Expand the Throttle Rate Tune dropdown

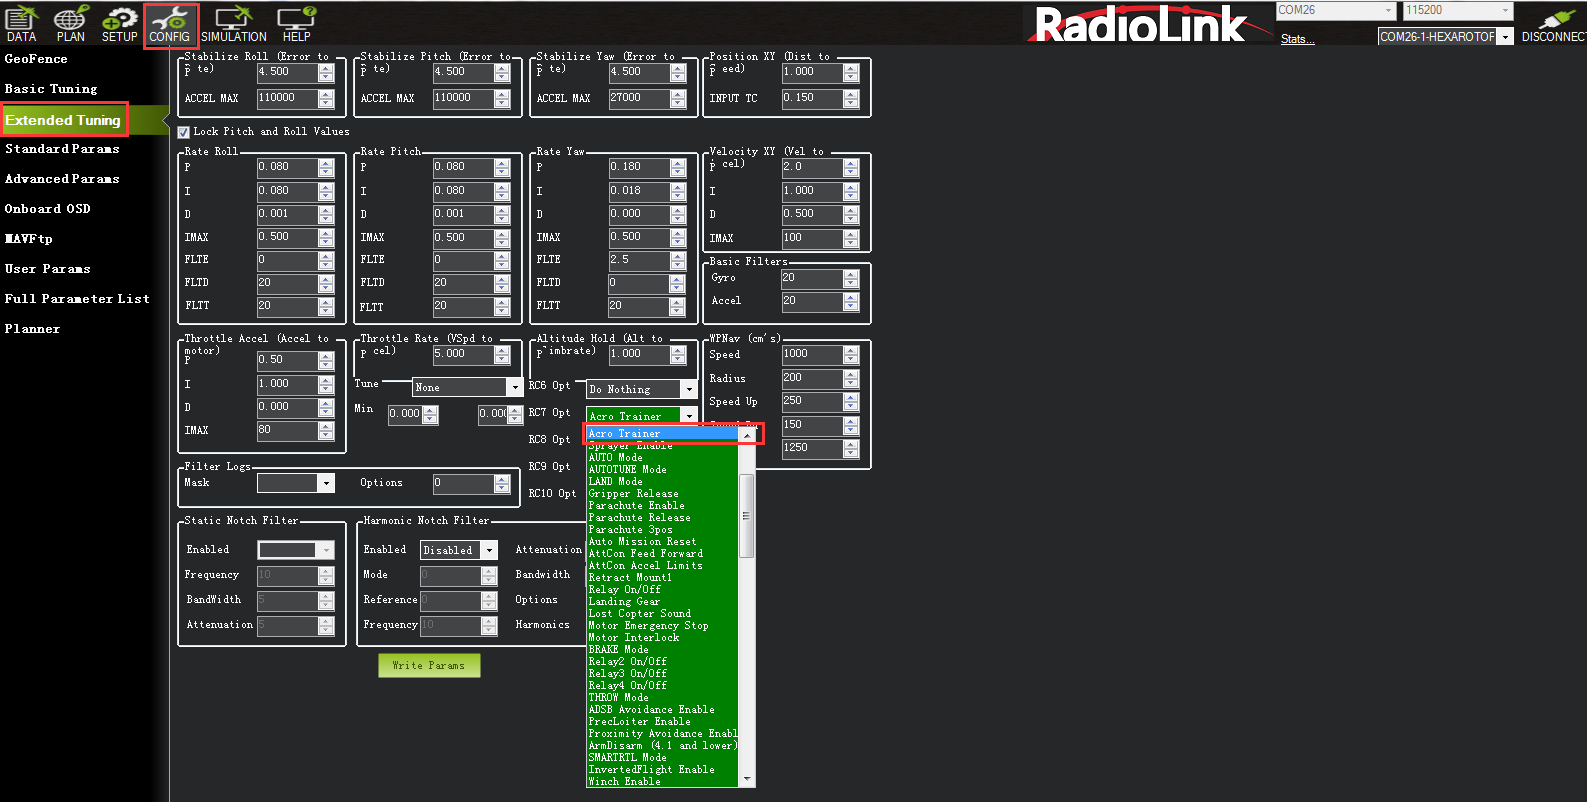515,387
